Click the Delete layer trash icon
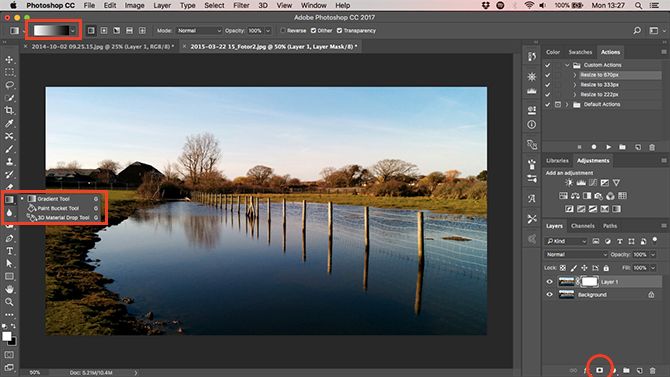670x377 pixels. point(652,370)
